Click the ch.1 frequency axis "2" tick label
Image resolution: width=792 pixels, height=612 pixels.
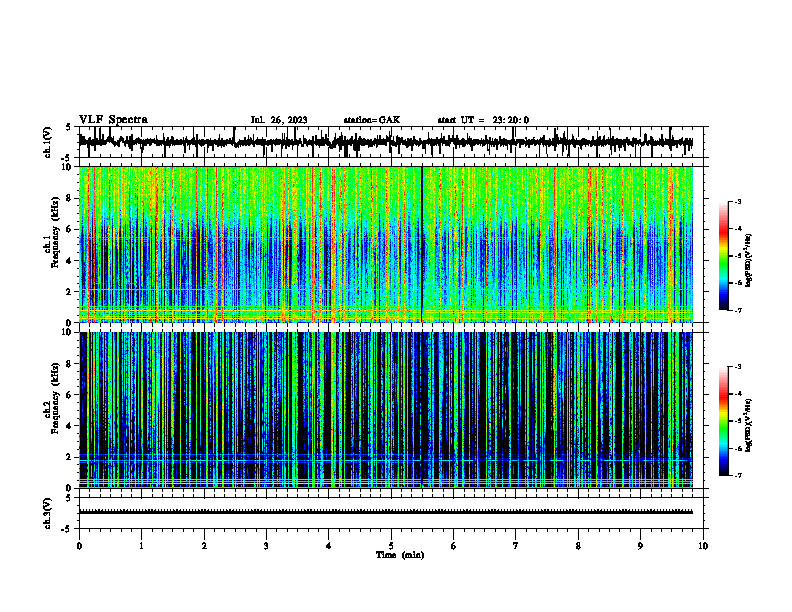[70, 292]
